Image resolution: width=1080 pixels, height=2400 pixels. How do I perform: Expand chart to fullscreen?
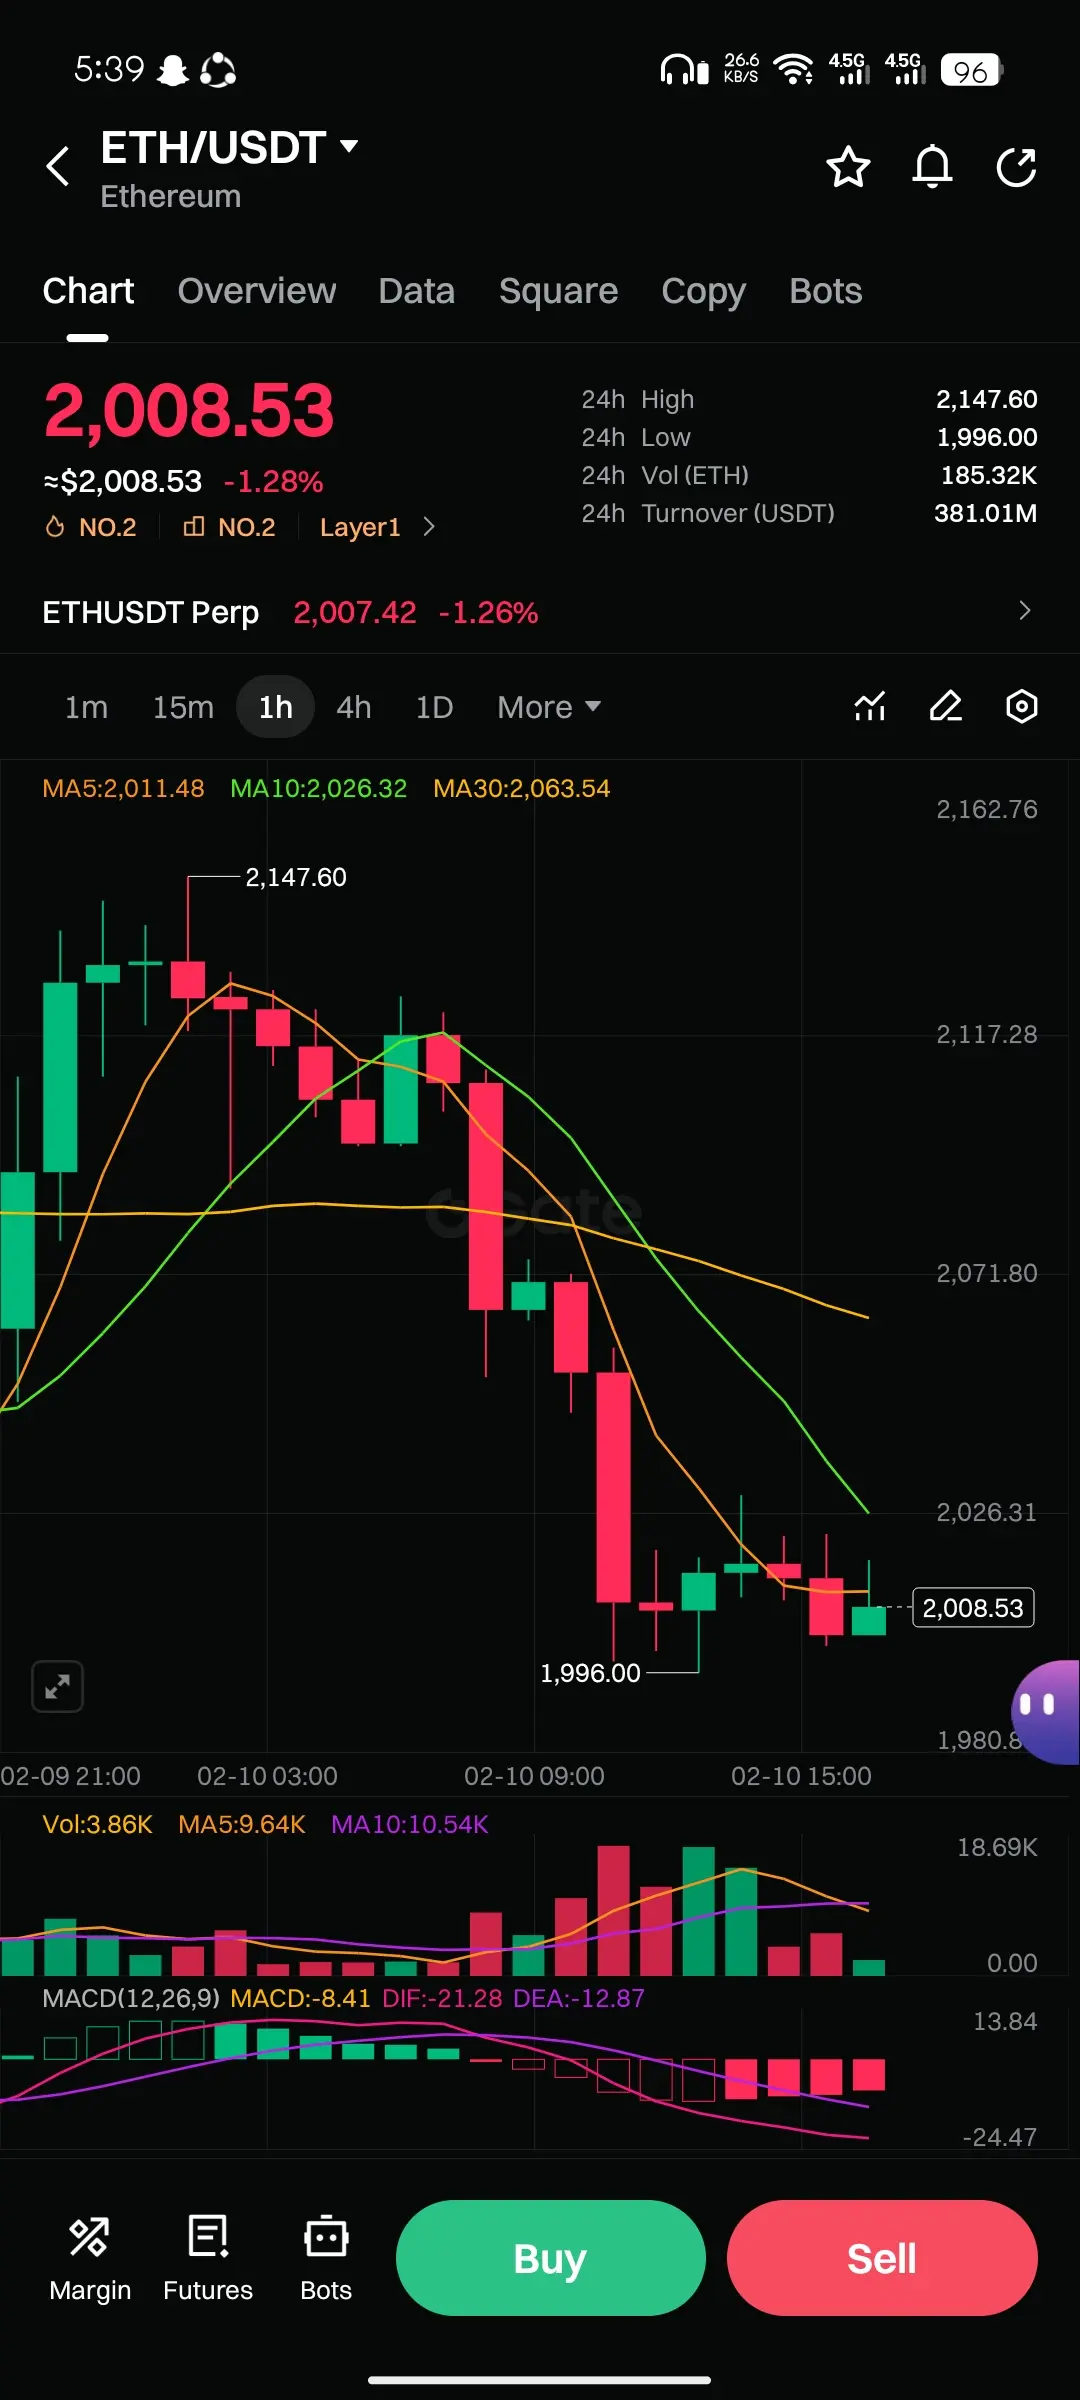(x=58, y=1687)
